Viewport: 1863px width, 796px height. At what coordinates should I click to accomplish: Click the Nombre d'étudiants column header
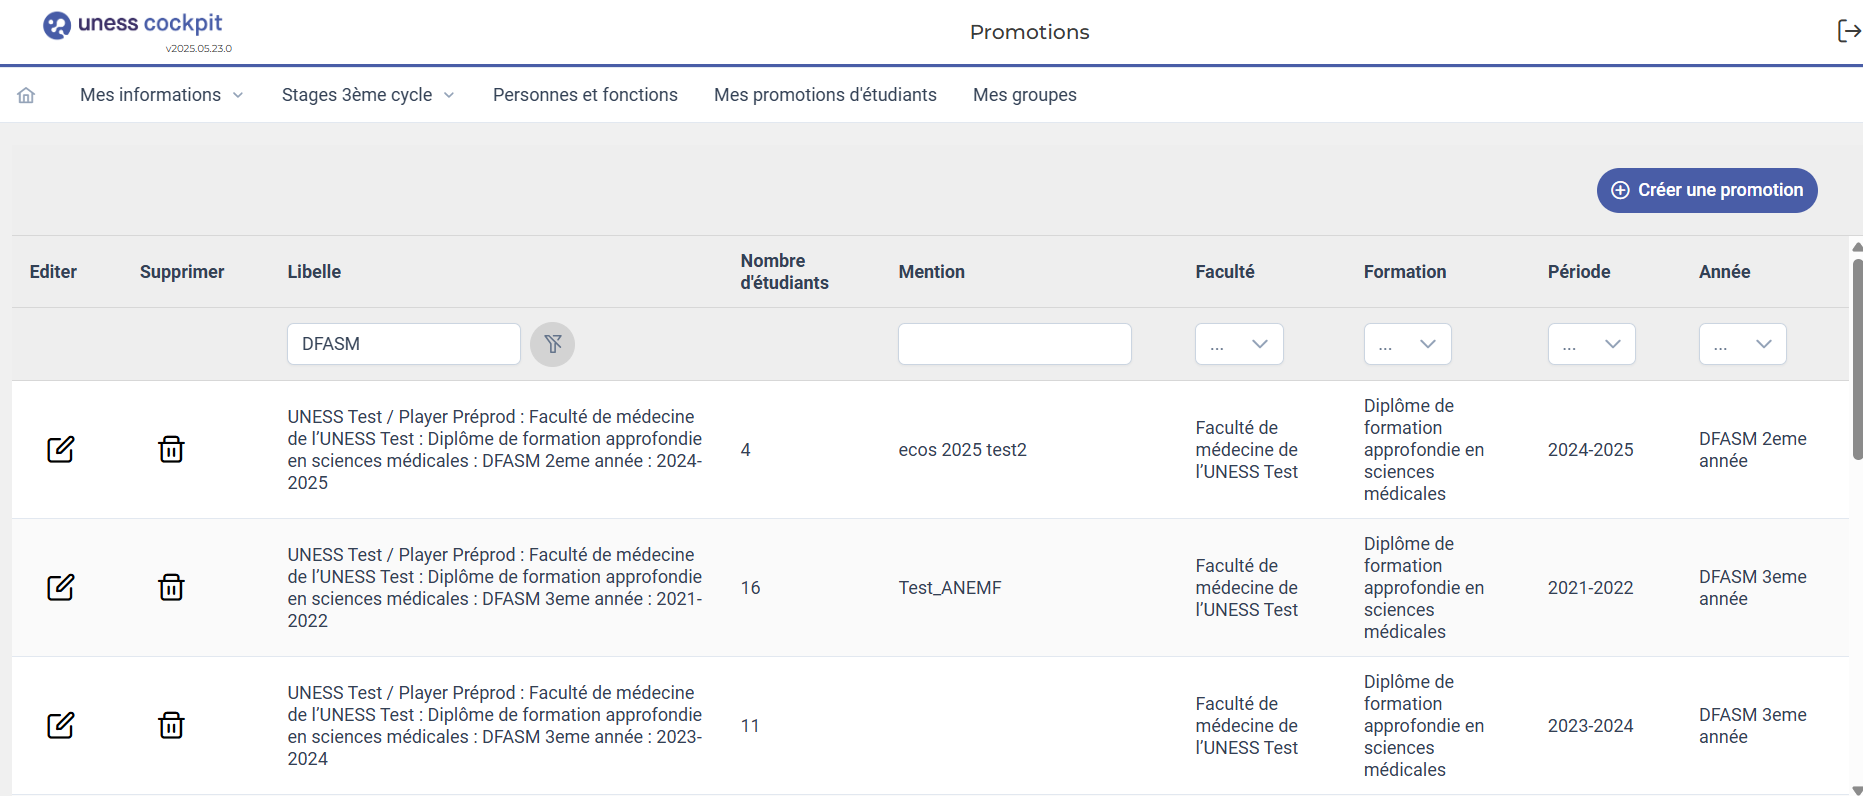(x=784, y=272)
